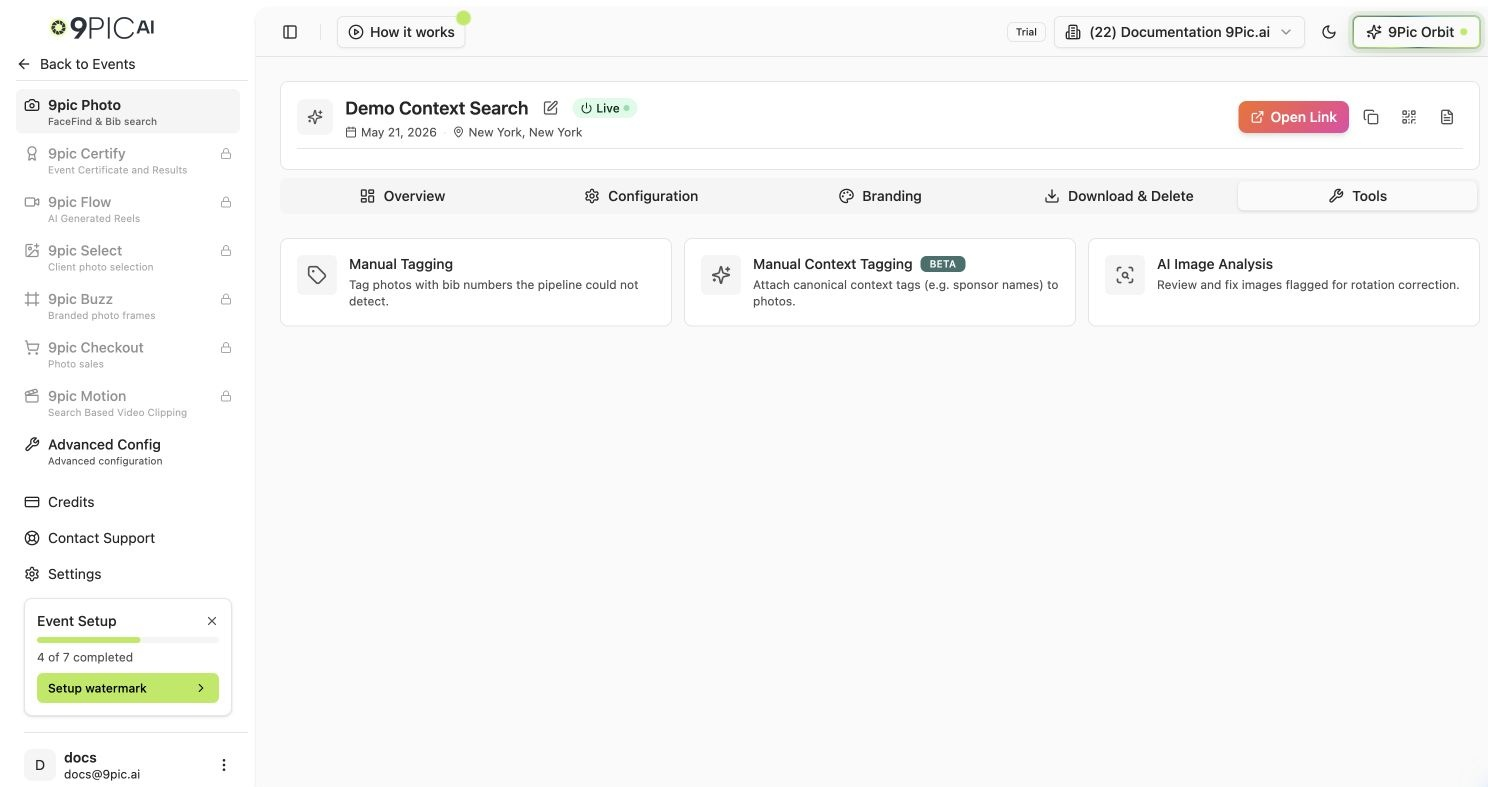This screenshot has height=787, width=1488.
Task: Switch to dark mode moon icon
Action: [x=1329, y=32]
